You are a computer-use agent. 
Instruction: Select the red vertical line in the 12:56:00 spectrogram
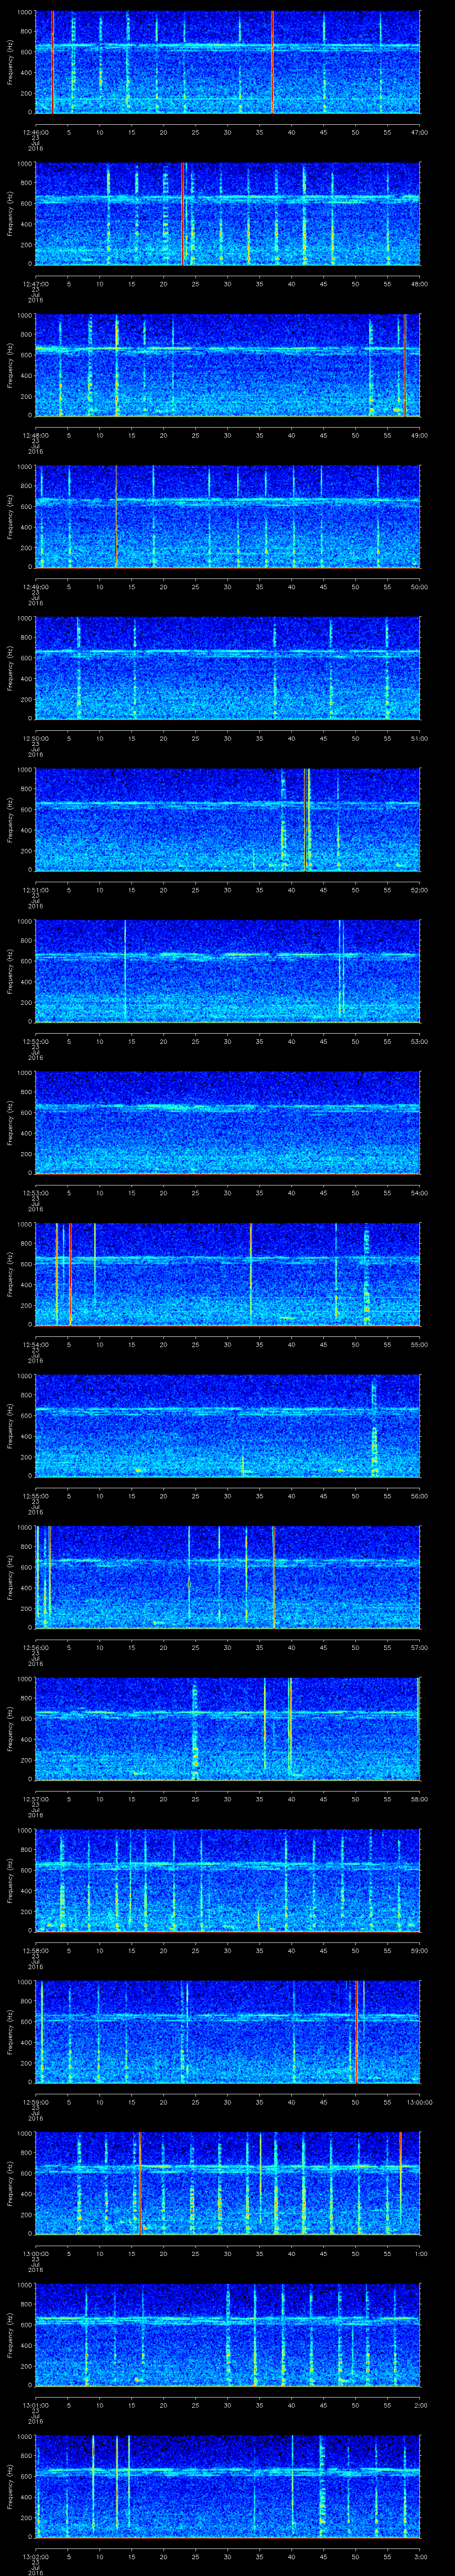pyautogui.click(x=274, y=1578)
